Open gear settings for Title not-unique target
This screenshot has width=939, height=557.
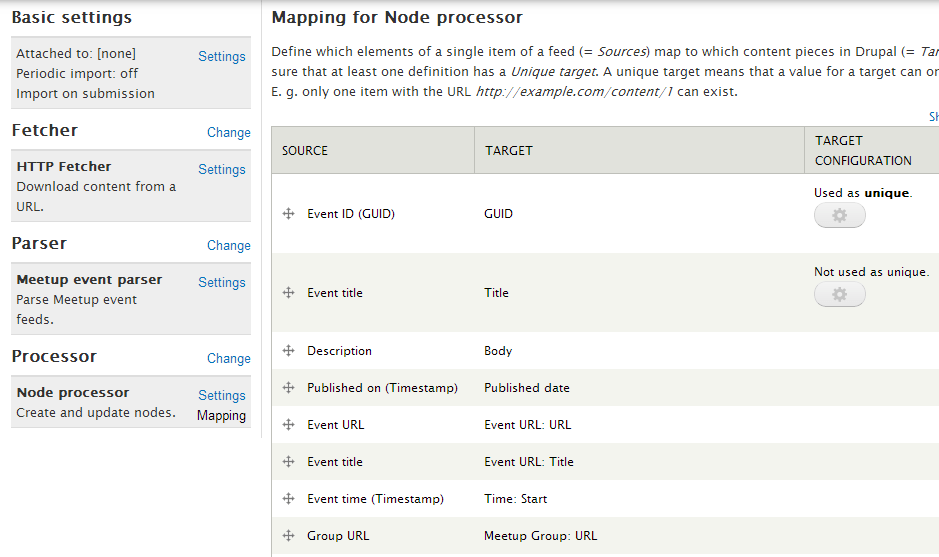tap(840, 294)
